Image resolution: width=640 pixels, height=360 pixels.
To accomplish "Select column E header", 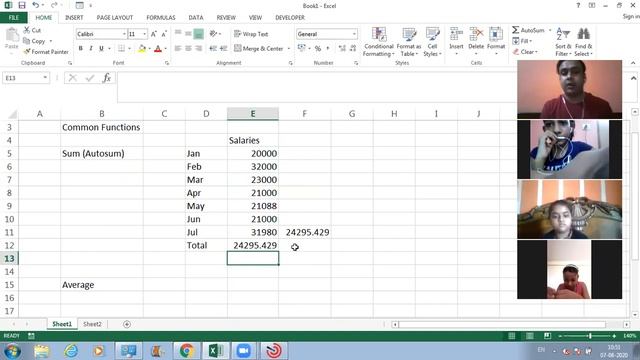I will [253, 114].
